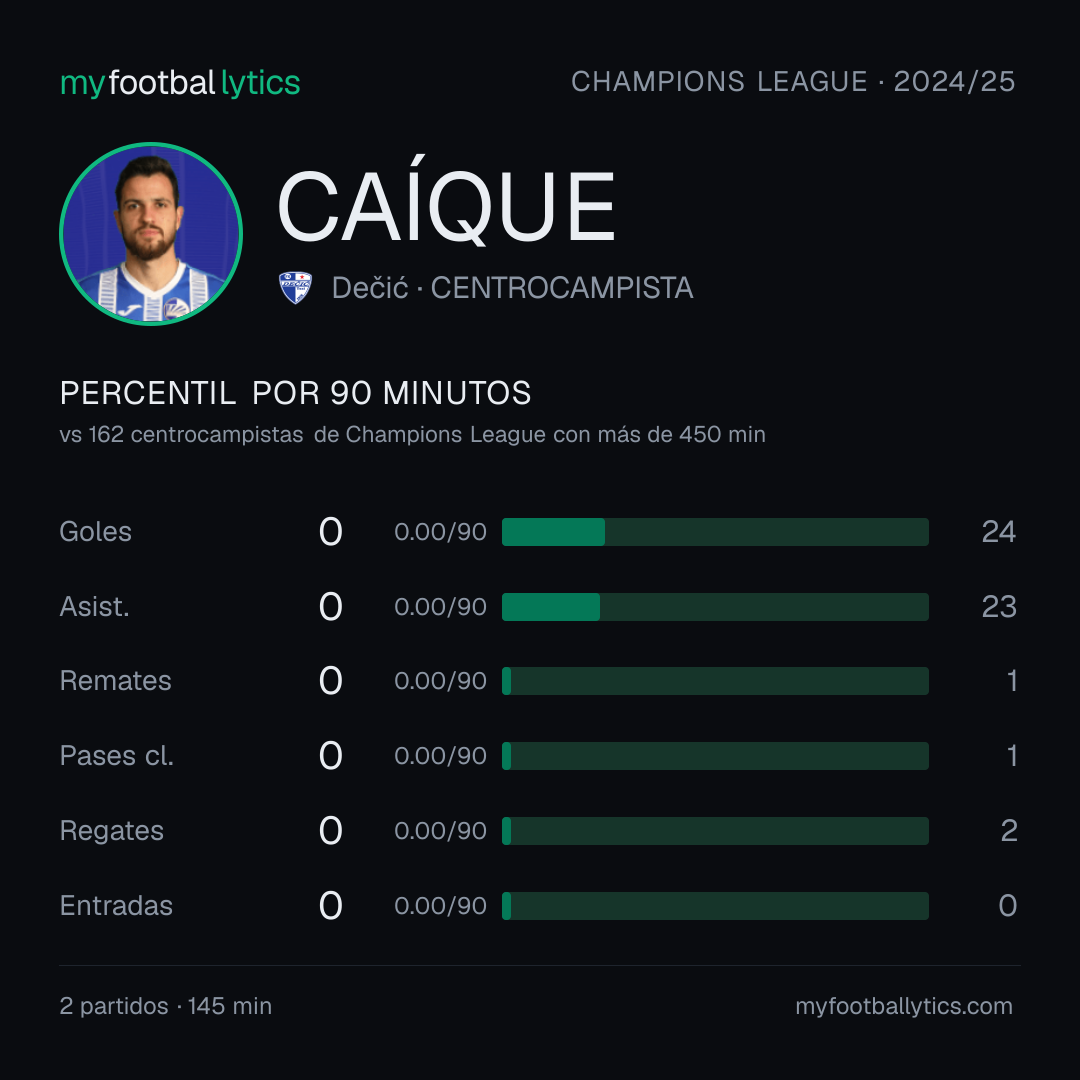Screen dimensions: 1080x1080
Task: Click the Remates percentile bar
Action: pyautogui.click(x=715, y=681)
